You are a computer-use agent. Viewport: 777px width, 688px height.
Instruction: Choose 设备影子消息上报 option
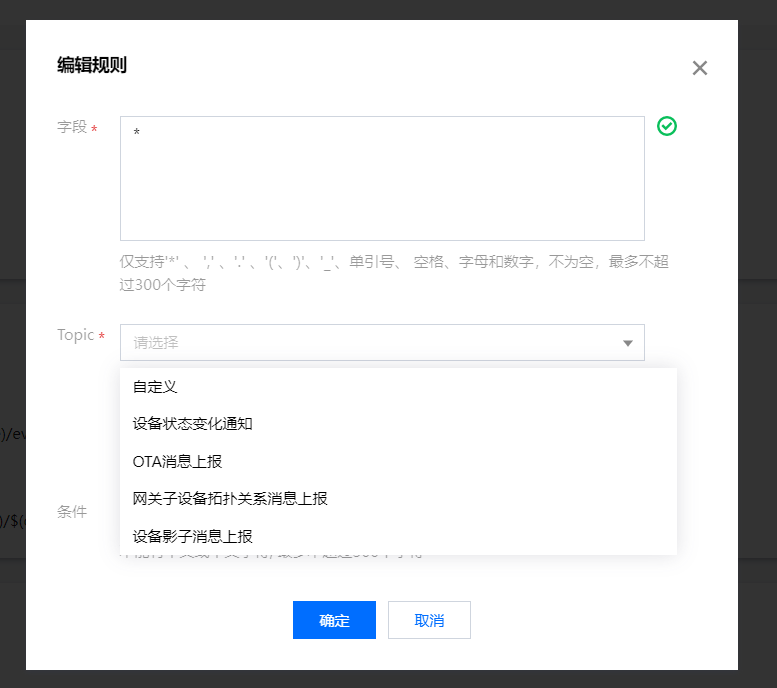click(x=398, y=536)
